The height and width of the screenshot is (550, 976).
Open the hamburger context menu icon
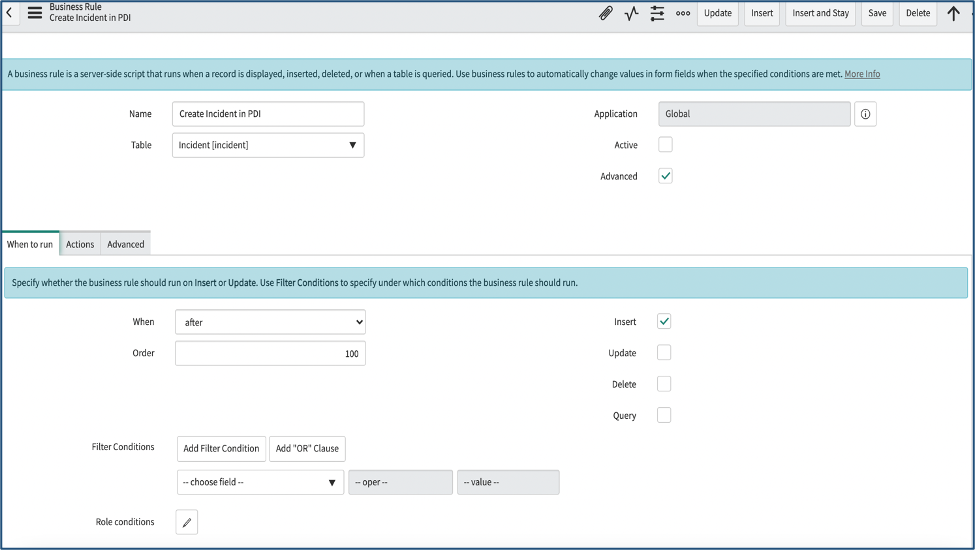(34, 13)
